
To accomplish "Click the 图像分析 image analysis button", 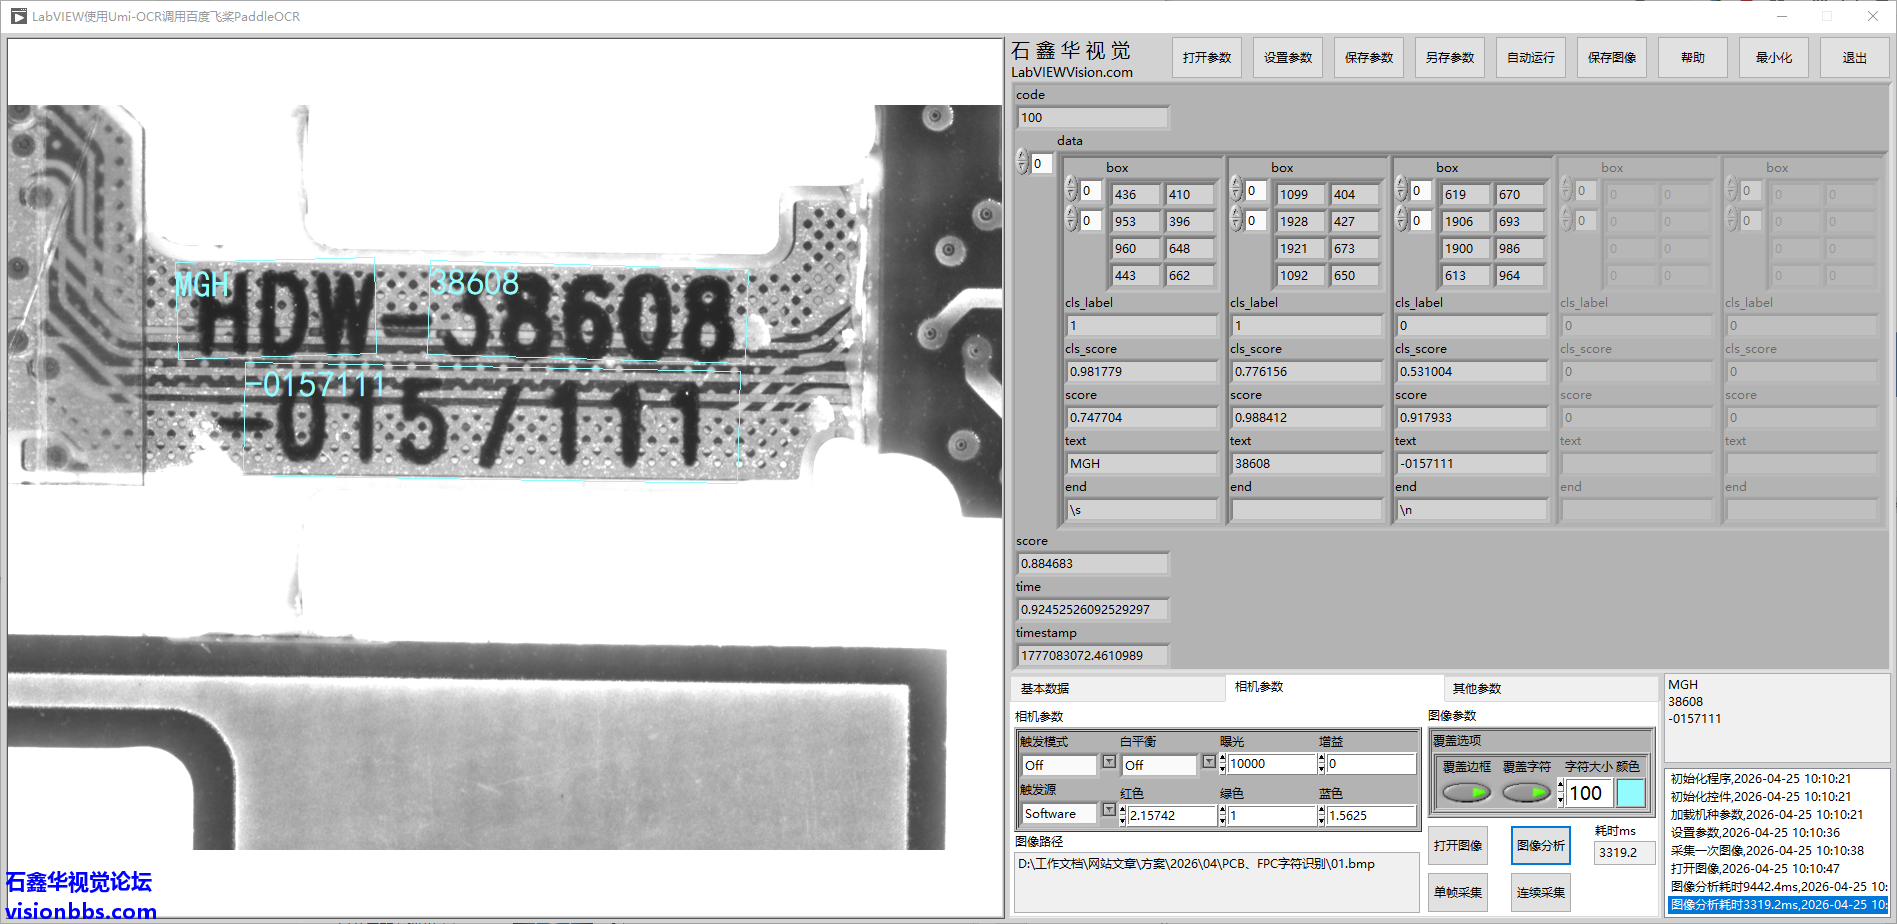I will click(1540, 846).
